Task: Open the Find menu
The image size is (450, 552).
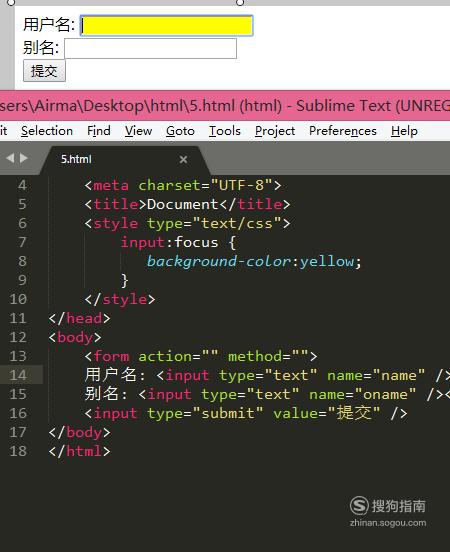Action: [x=99, y=131]
